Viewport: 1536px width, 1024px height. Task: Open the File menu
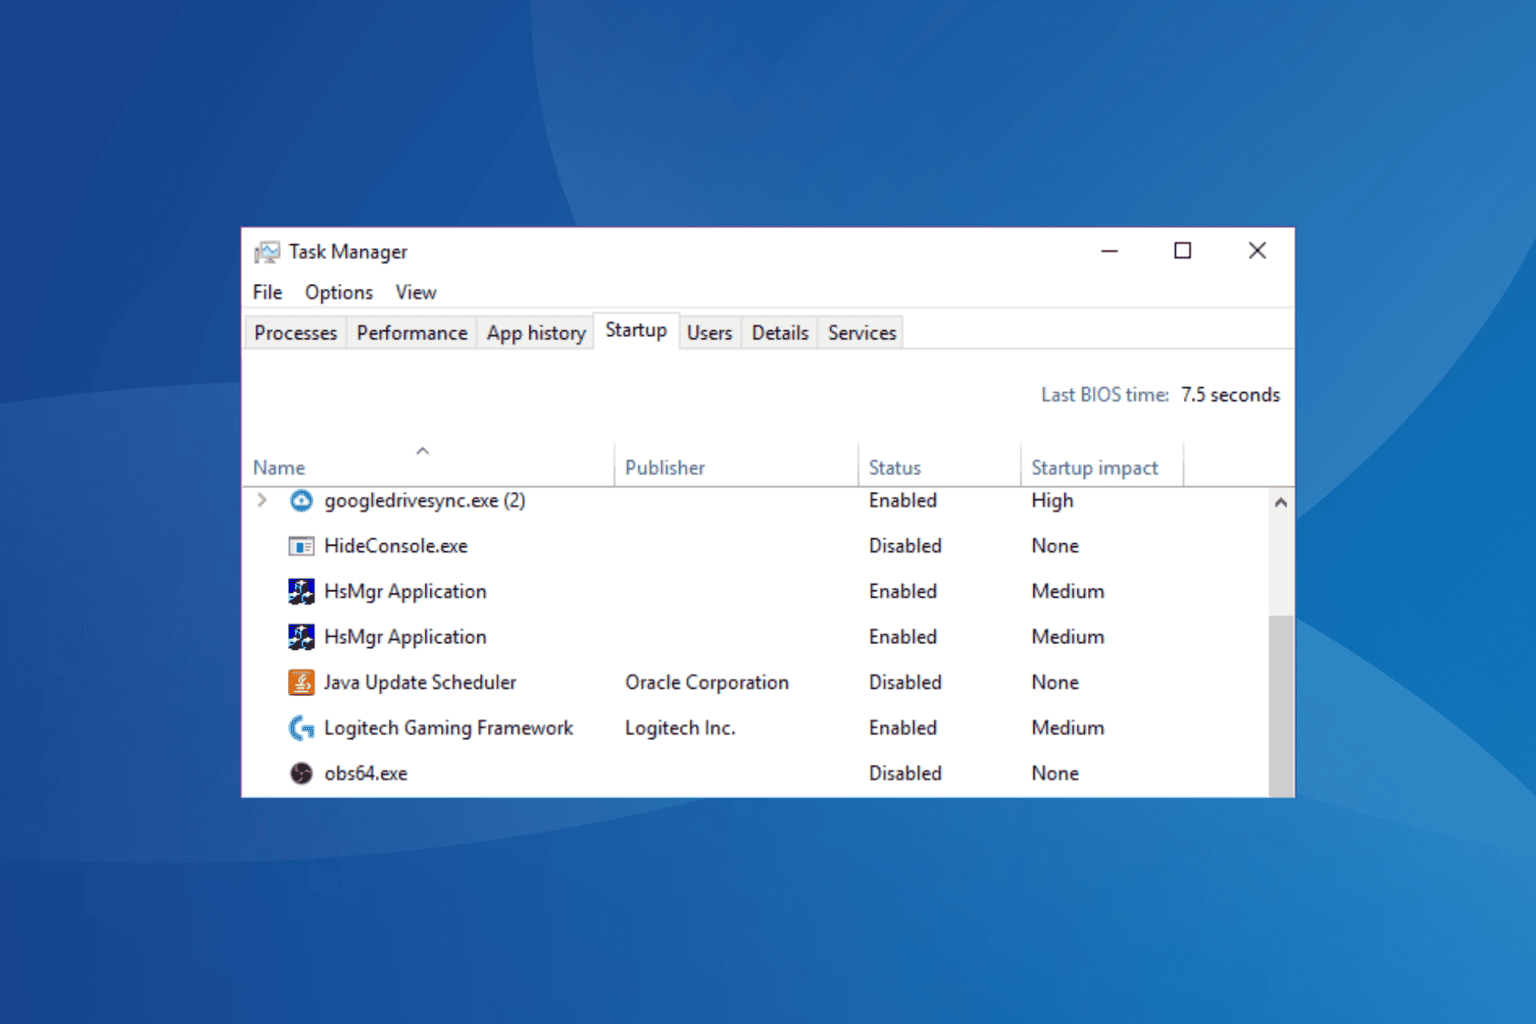(267, 292)
